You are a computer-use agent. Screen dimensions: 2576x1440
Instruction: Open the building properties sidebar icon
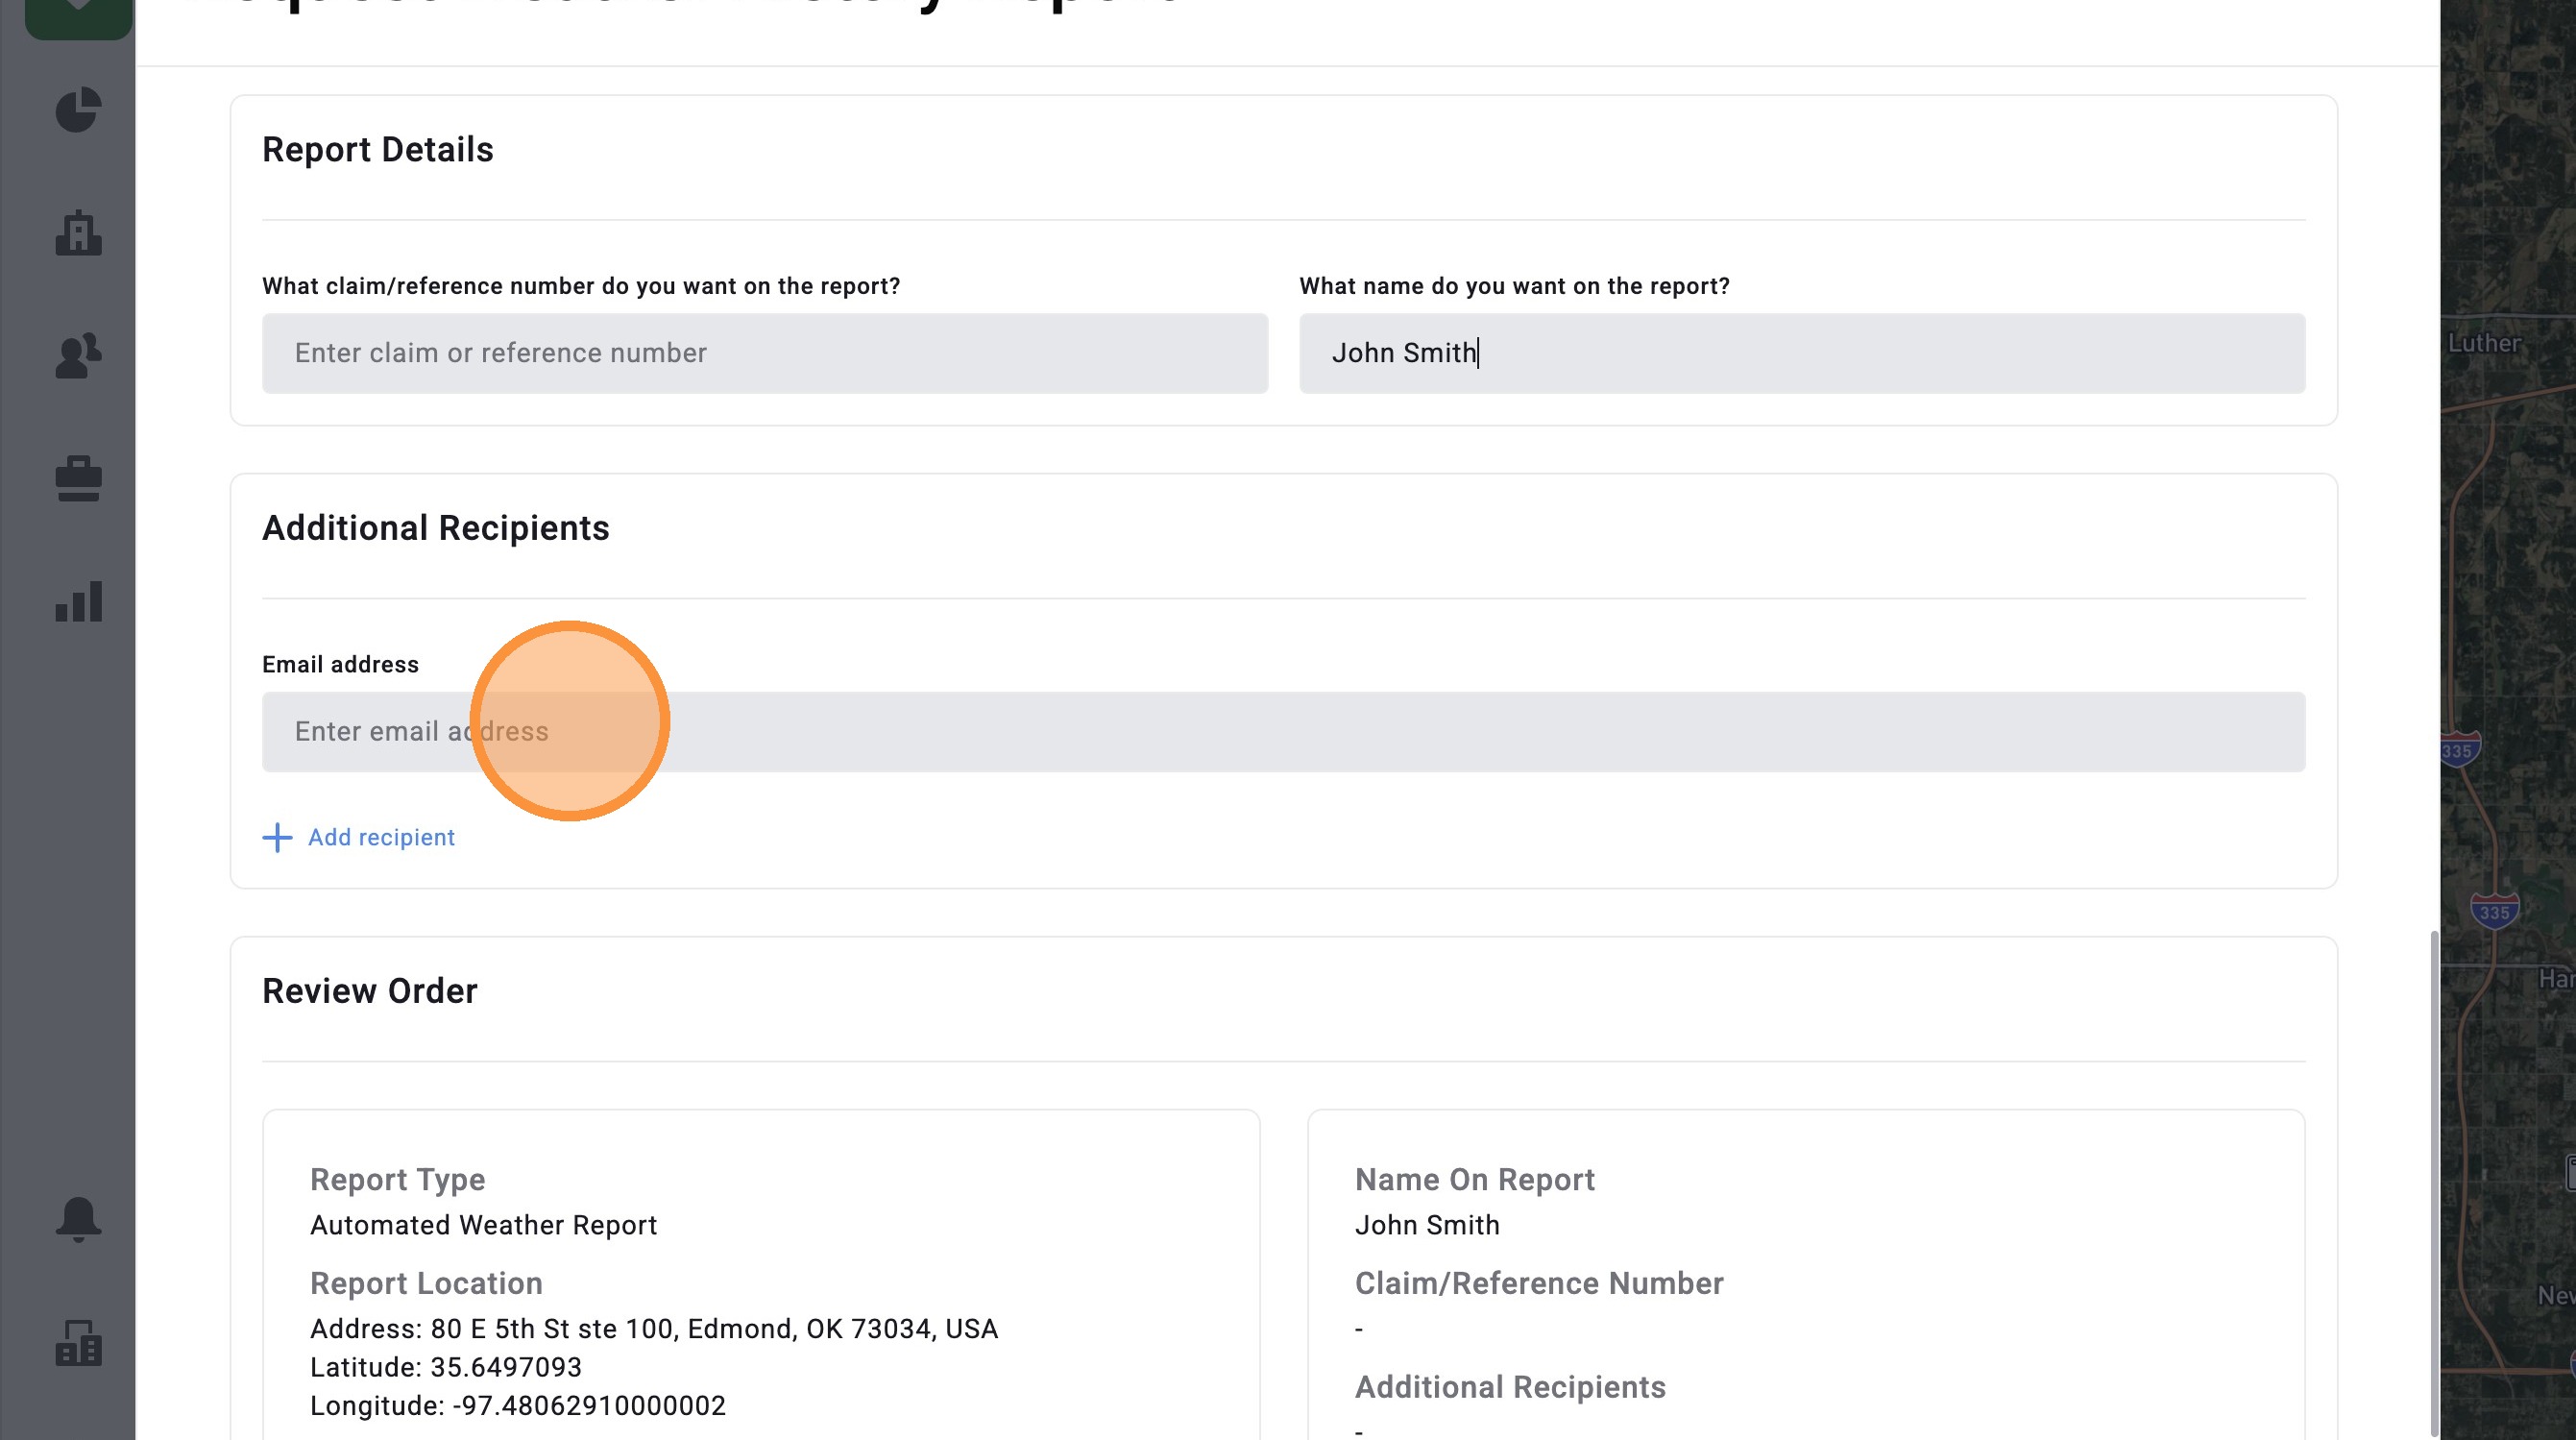point(78,232)
